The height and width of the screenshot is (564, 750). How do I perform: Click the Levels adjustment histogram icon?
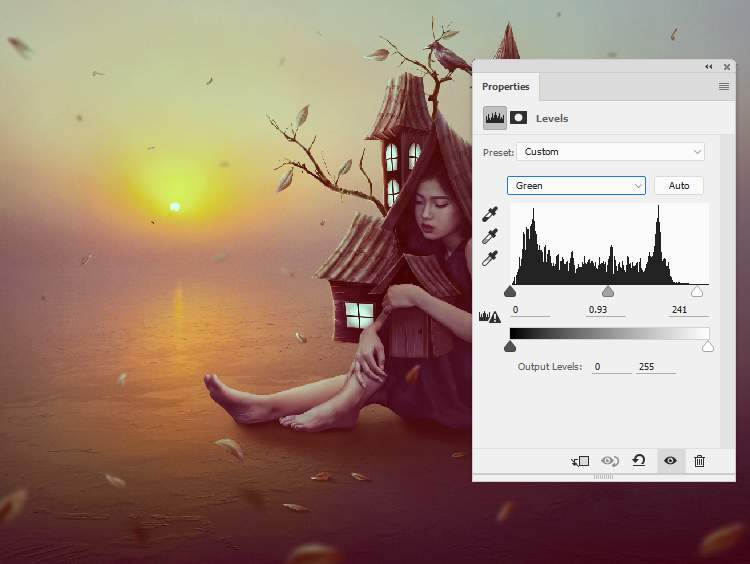tap(494, 118)
